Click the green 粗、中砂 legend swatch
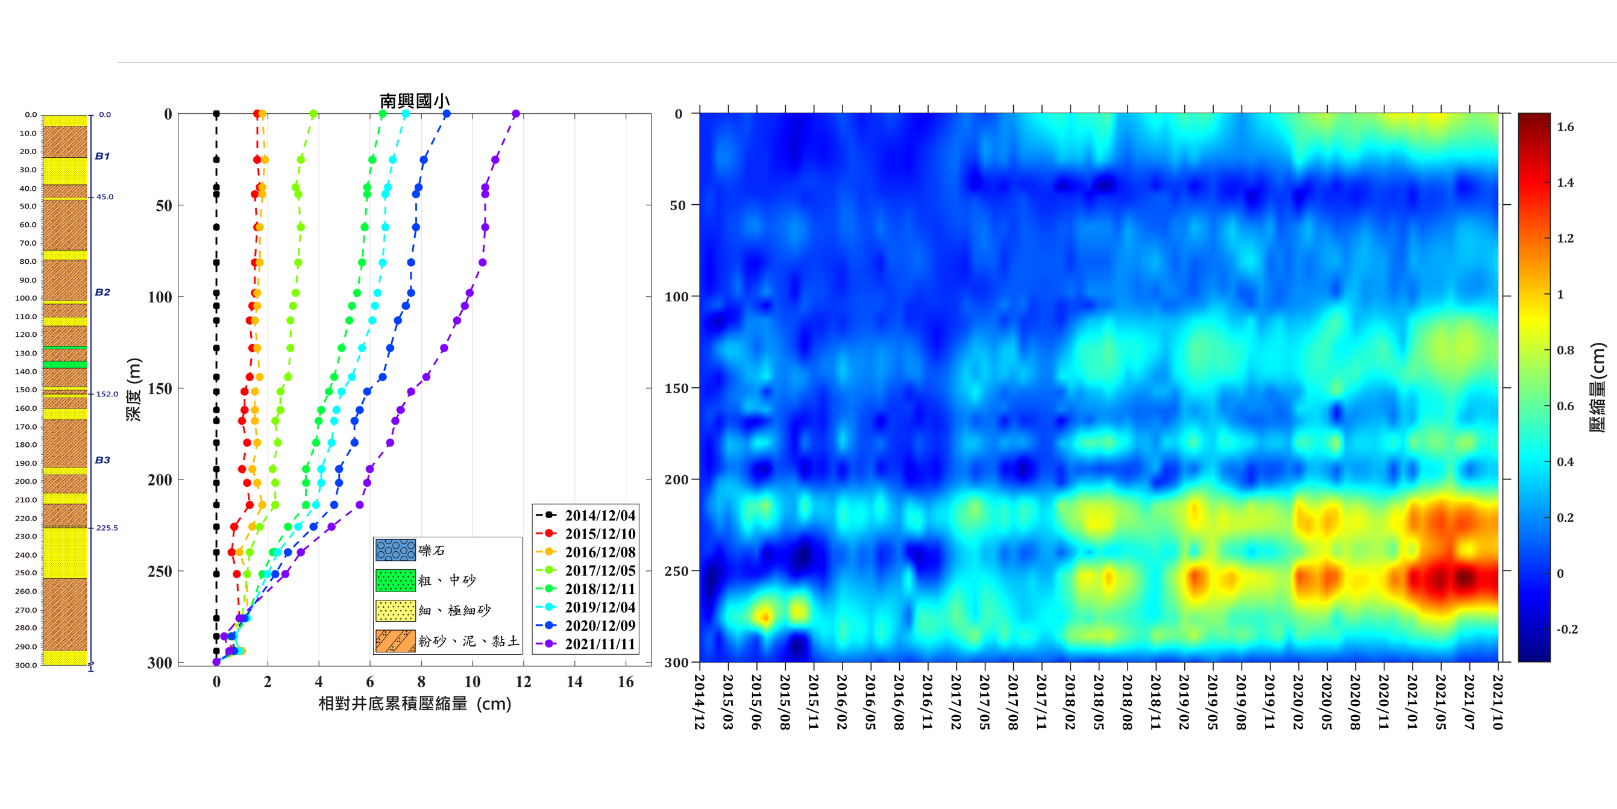Image resolution: width=1617 pixels, height=809 pixels. click(x=395, y=580)
